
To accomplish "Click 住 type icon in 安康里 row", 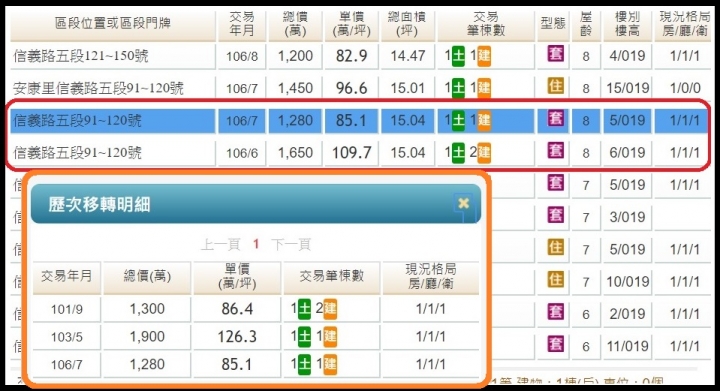I will tap(556, 86).
